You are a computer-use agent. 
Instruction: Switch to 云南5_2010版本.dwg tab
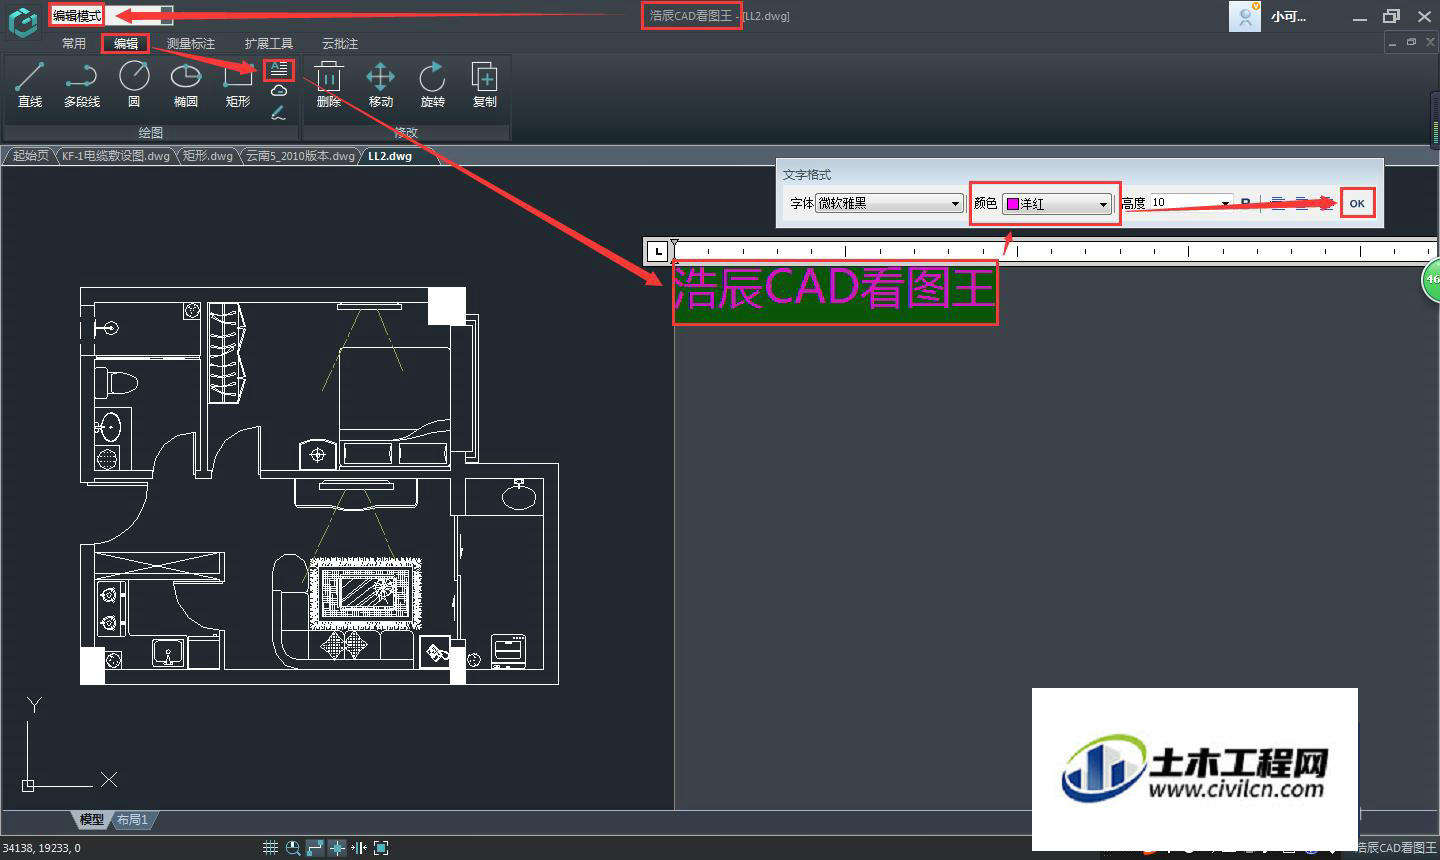(x=300, y=156)
